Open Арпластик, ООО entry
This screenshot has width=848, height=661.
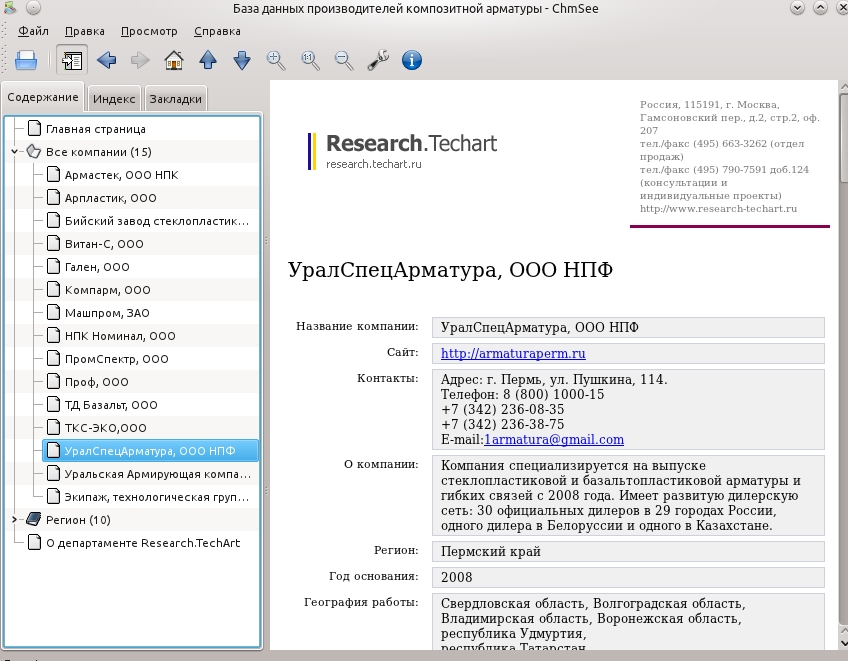click(x=110, y=198)
